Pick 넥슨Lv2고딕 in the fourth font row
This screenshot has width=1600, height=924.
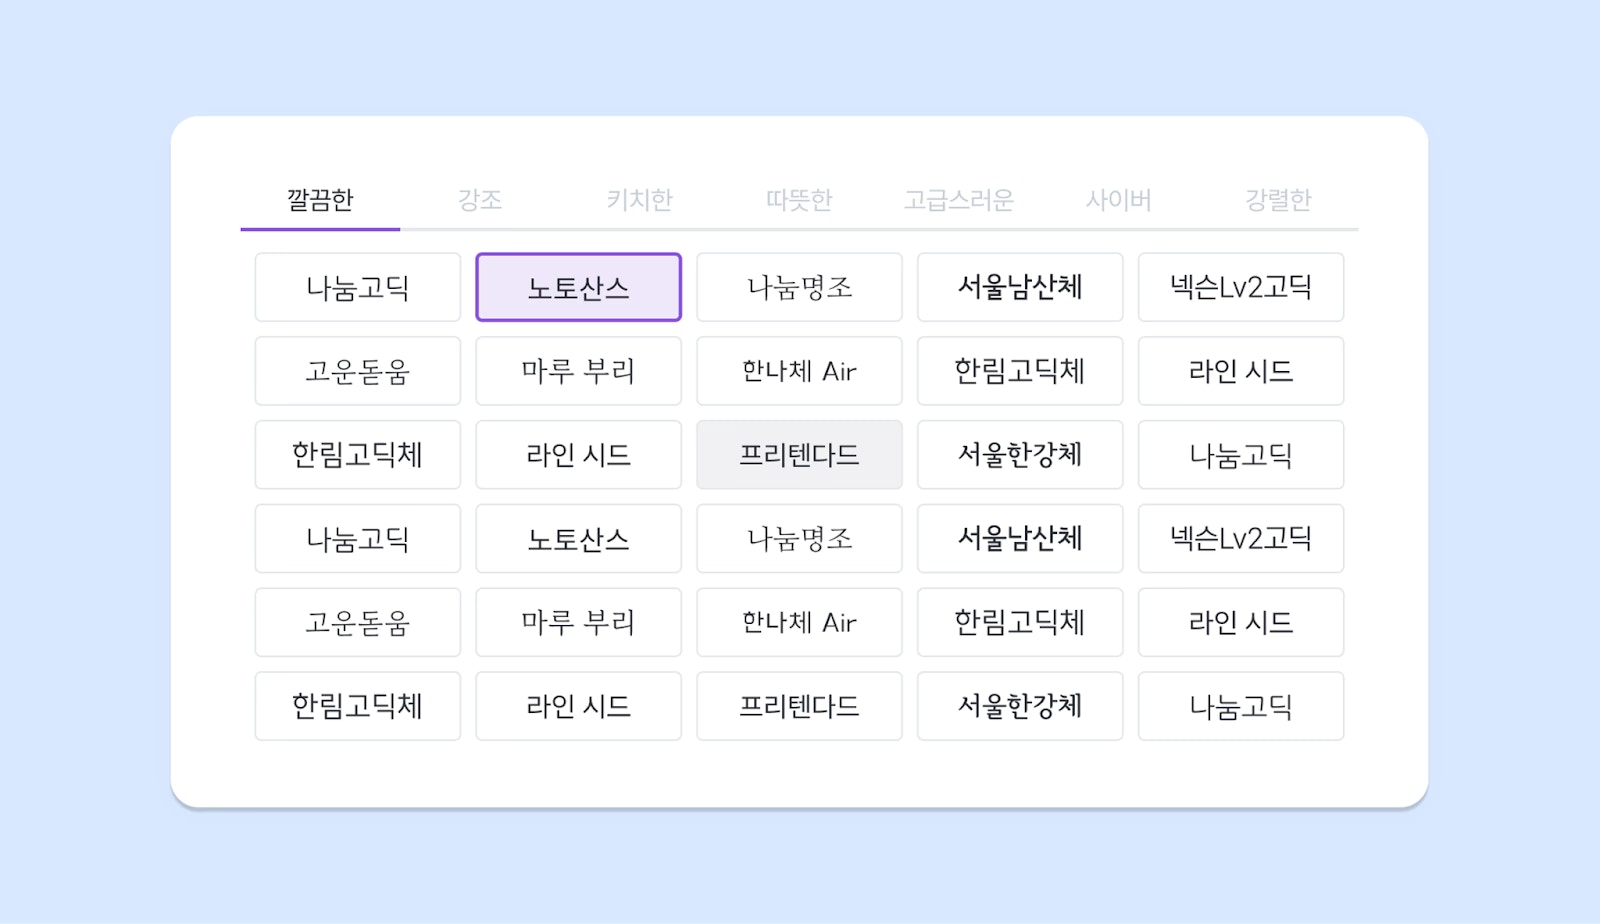(1241, 539)
